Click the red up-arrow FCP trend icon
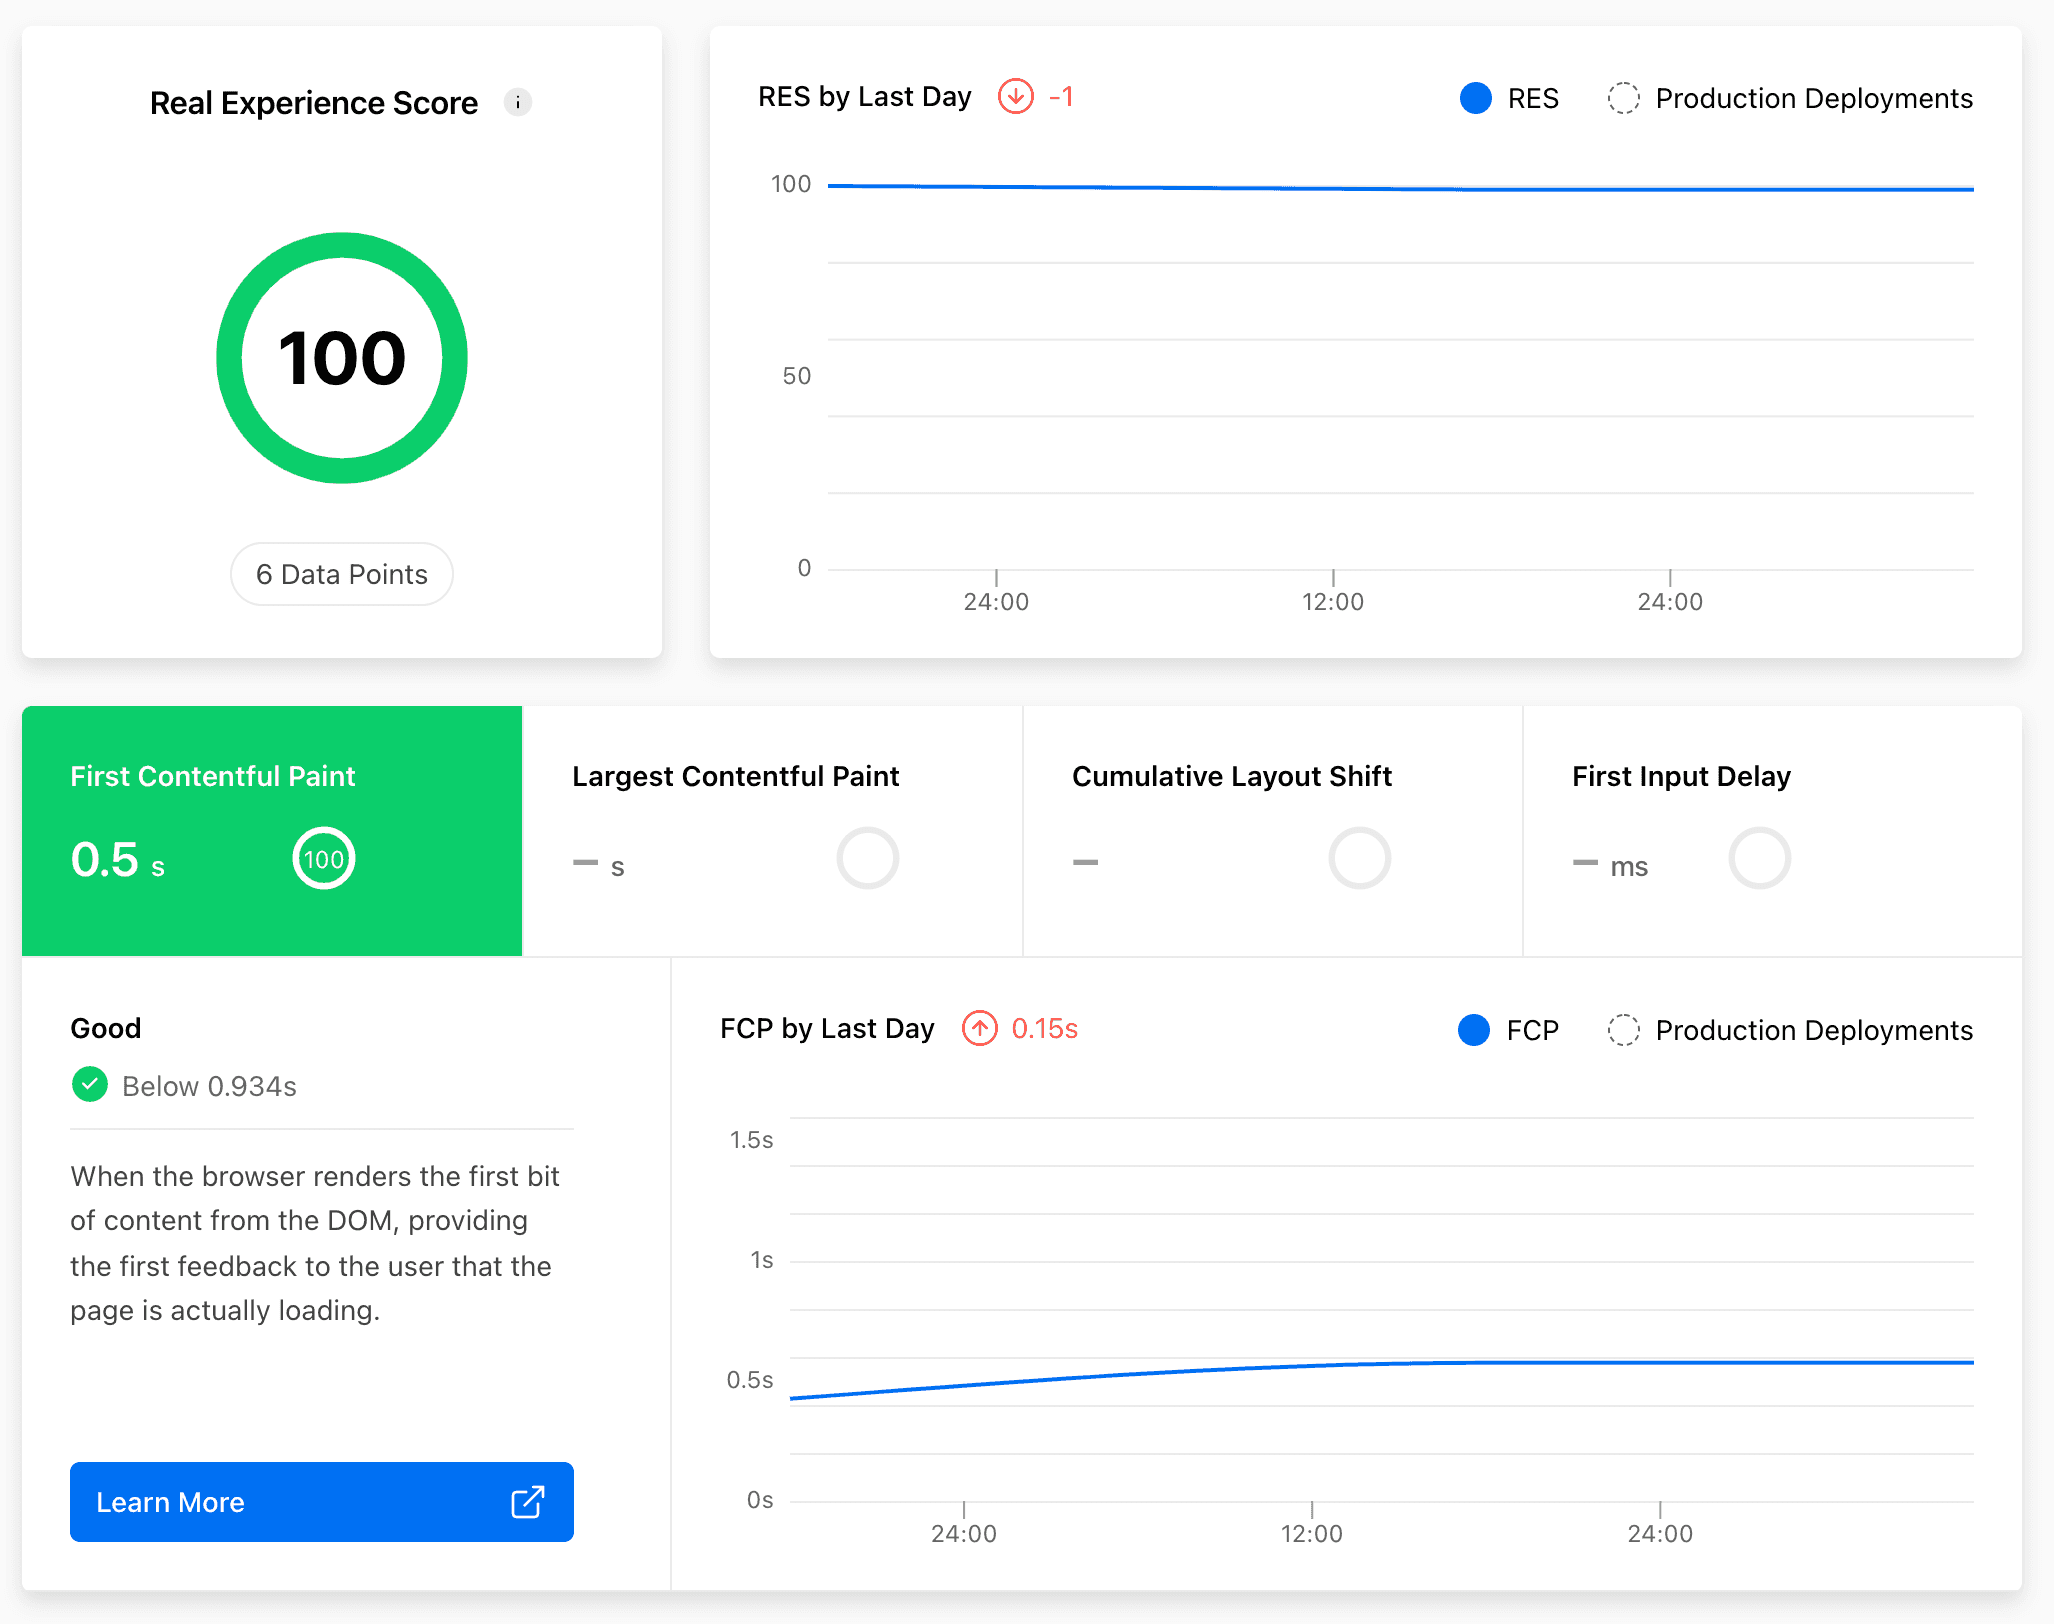The image size is (2054, 1624). click(x=979, y=1028)
